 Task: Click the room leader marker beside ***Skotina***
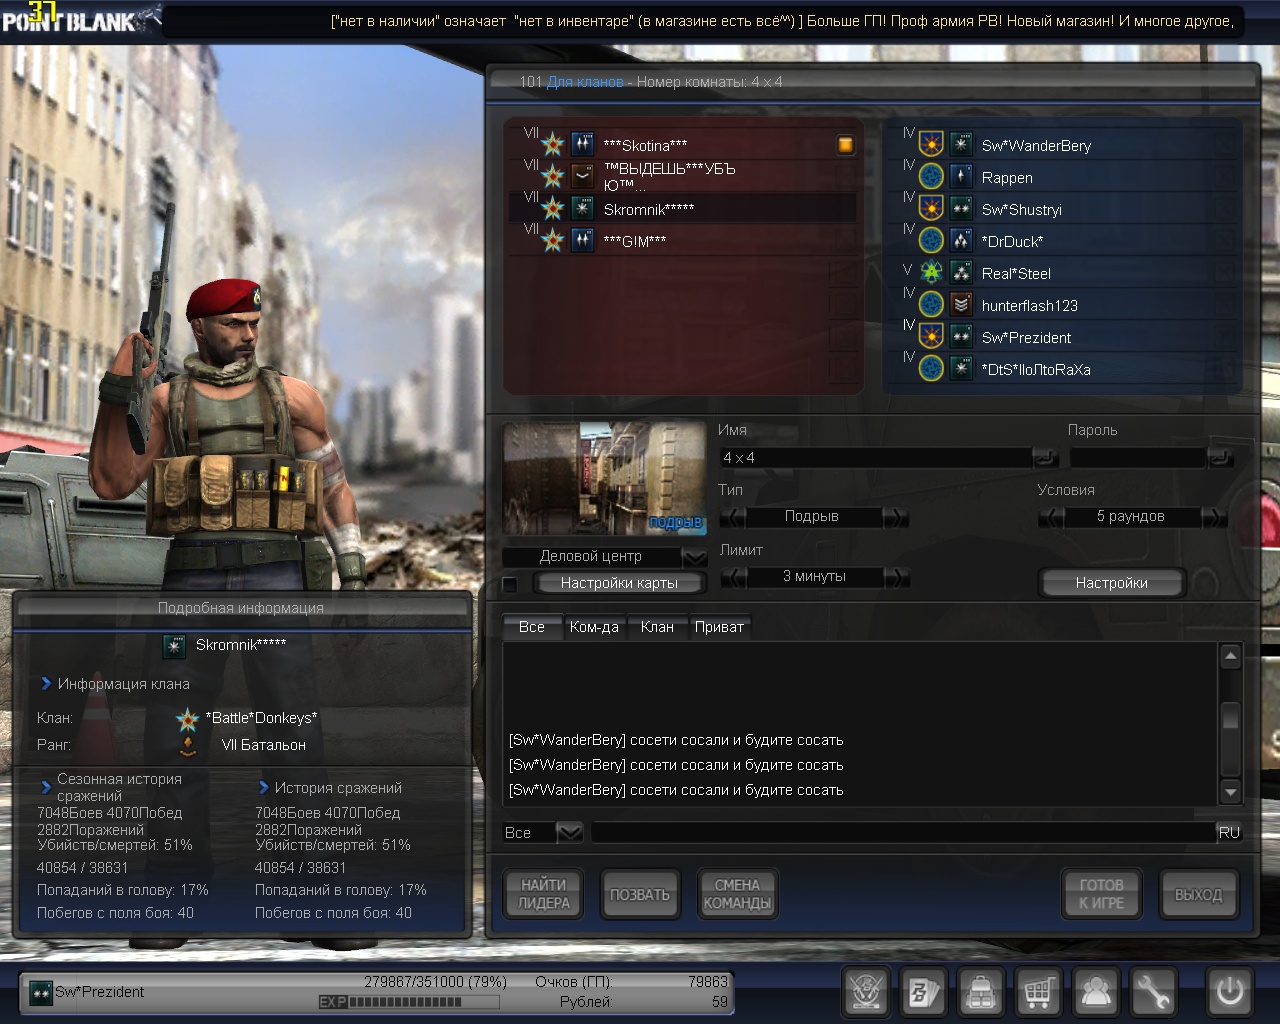click(x=845, y=145)
